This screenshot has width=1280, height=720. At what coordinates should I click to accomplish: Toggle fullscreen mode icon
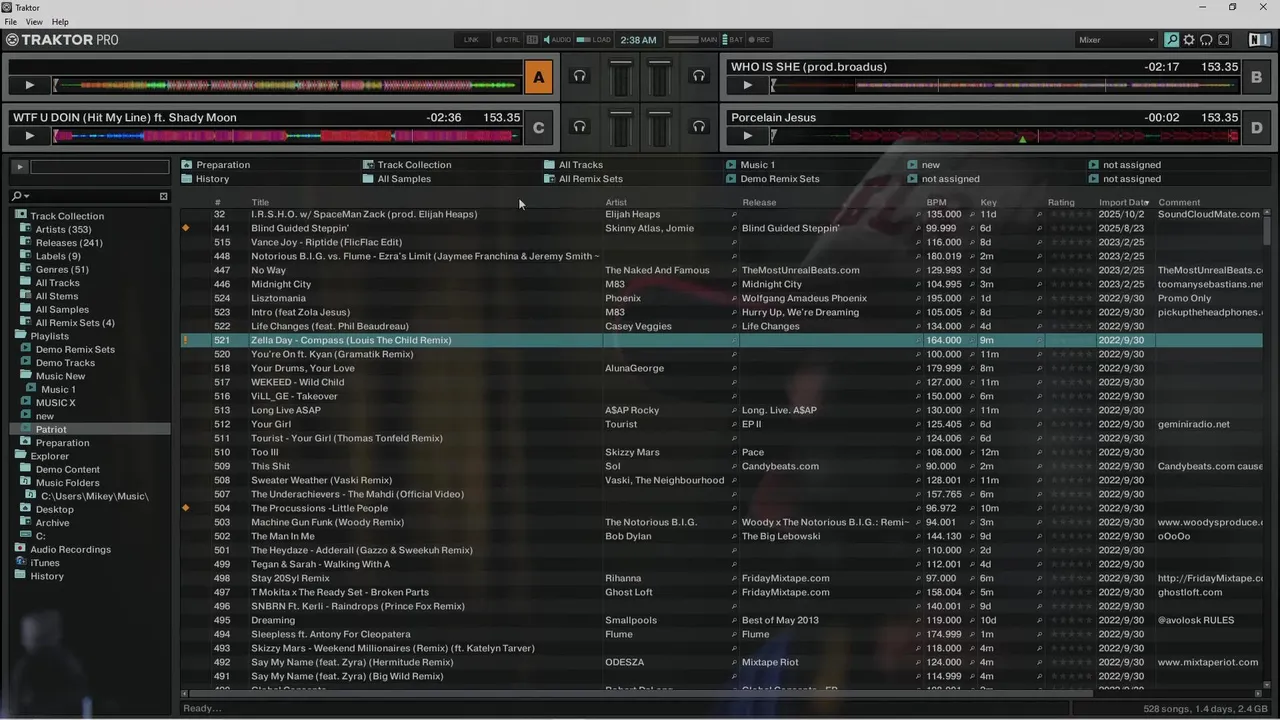(1224, 40)
